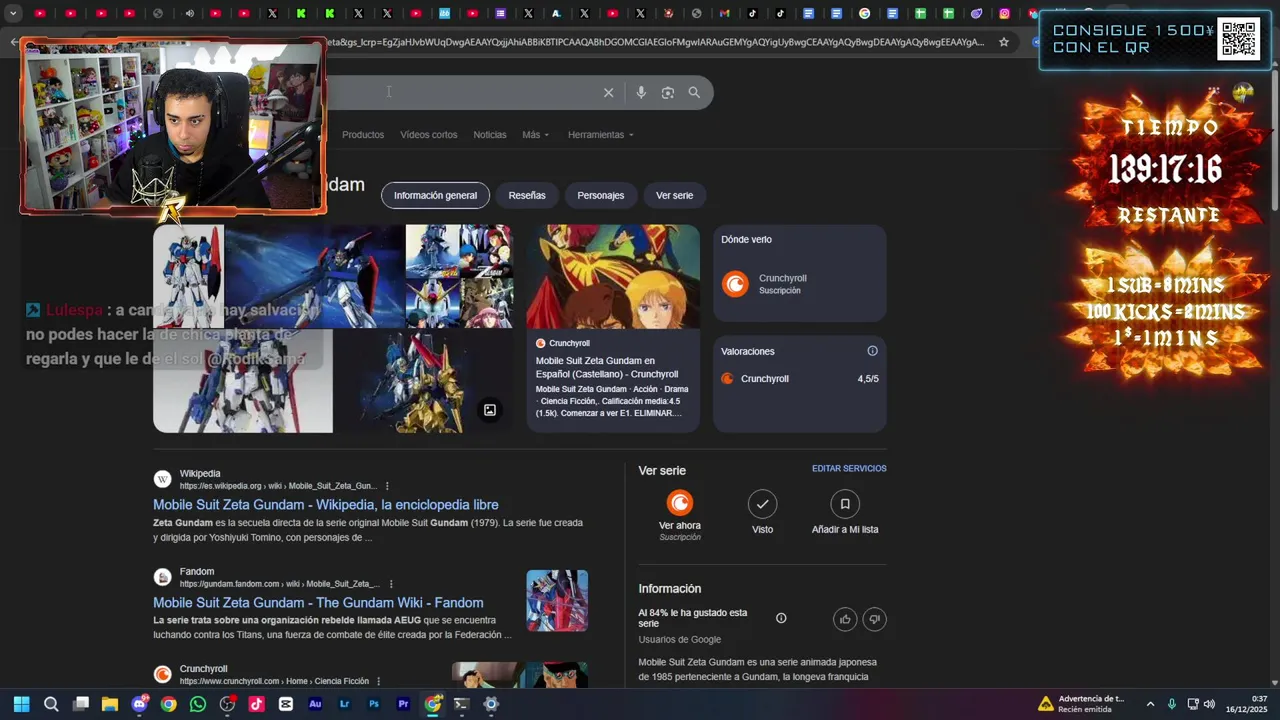Click the network icon in system tray
1280x720 pixels.
coord(1193,704)
